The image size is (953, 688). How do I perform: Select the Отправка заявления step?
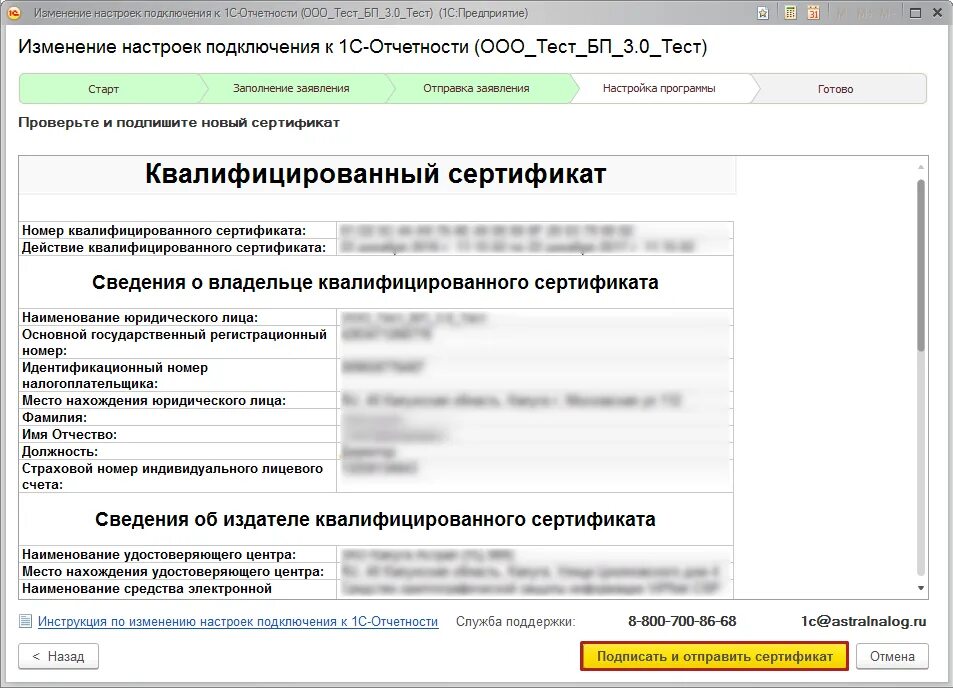coord(476,89)
